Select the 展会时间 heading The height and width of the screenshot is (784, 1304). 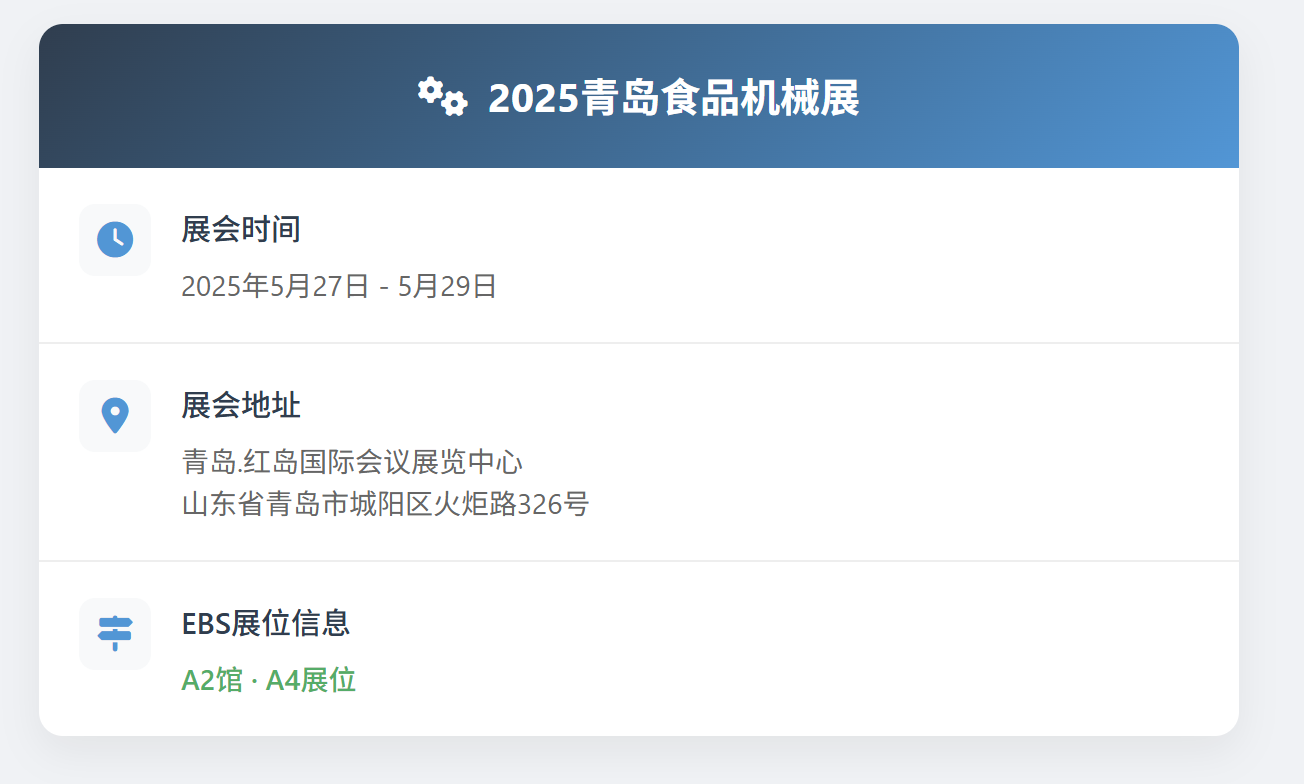(241, 229)
